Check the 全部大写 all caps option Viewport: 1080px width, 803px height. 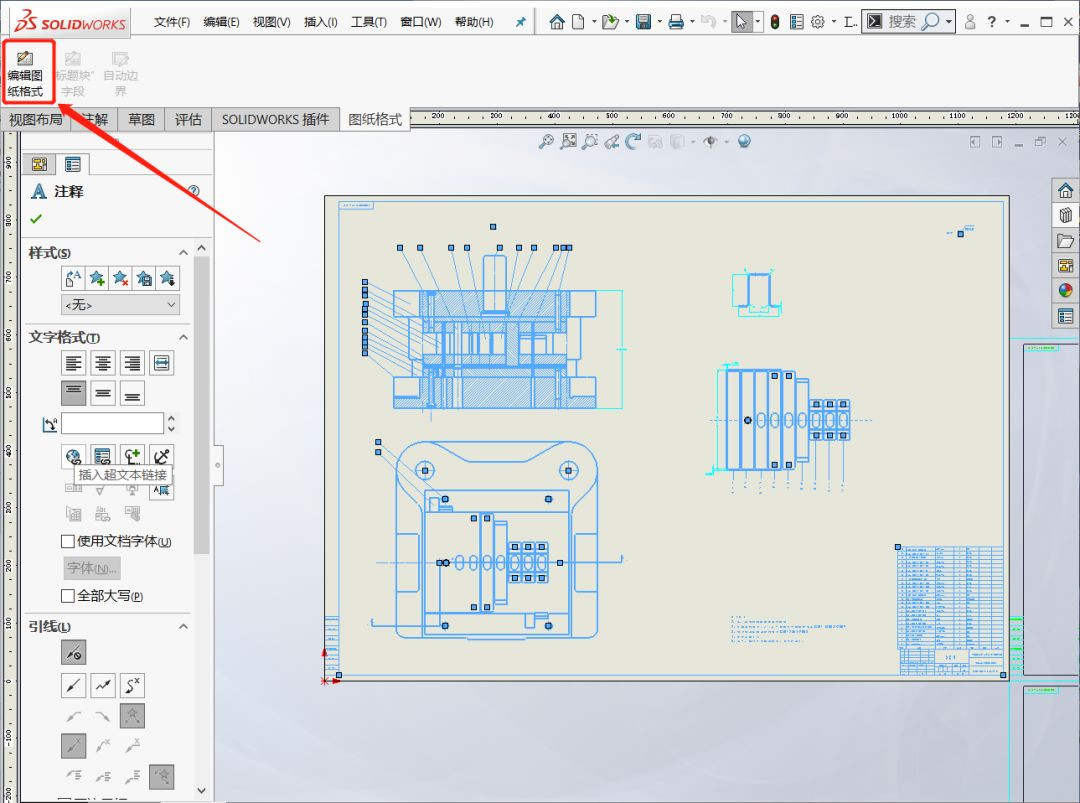68,596
